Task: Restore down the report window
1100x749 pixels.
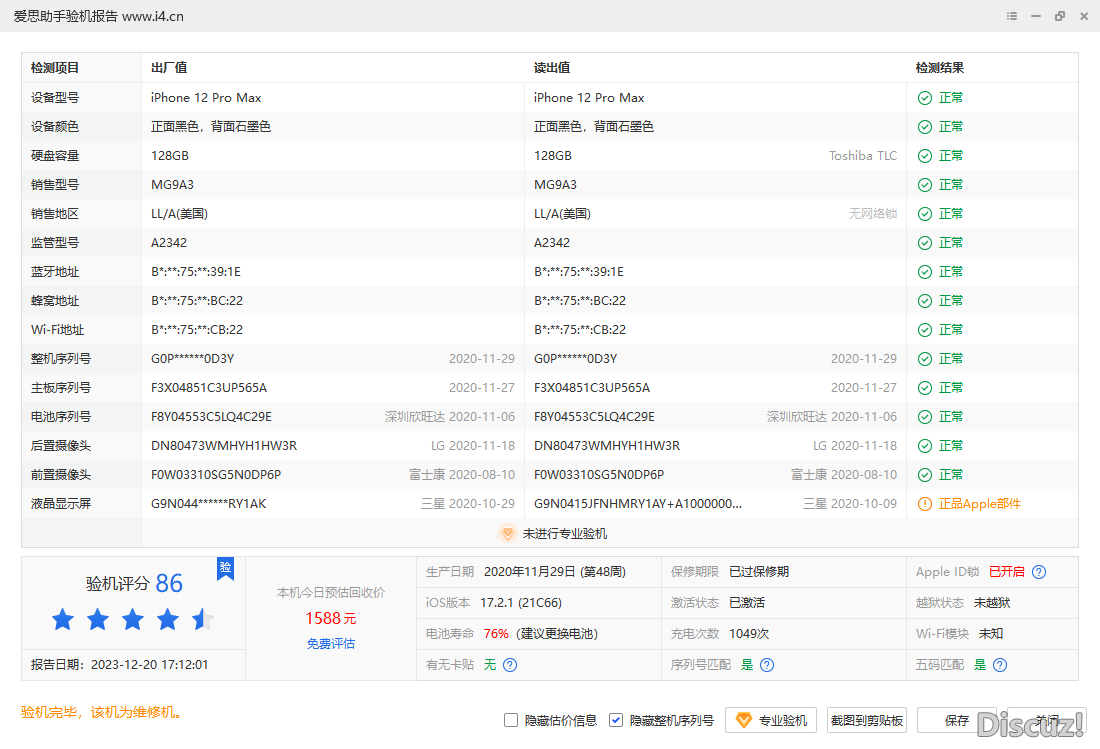Action: (1060, 16)
